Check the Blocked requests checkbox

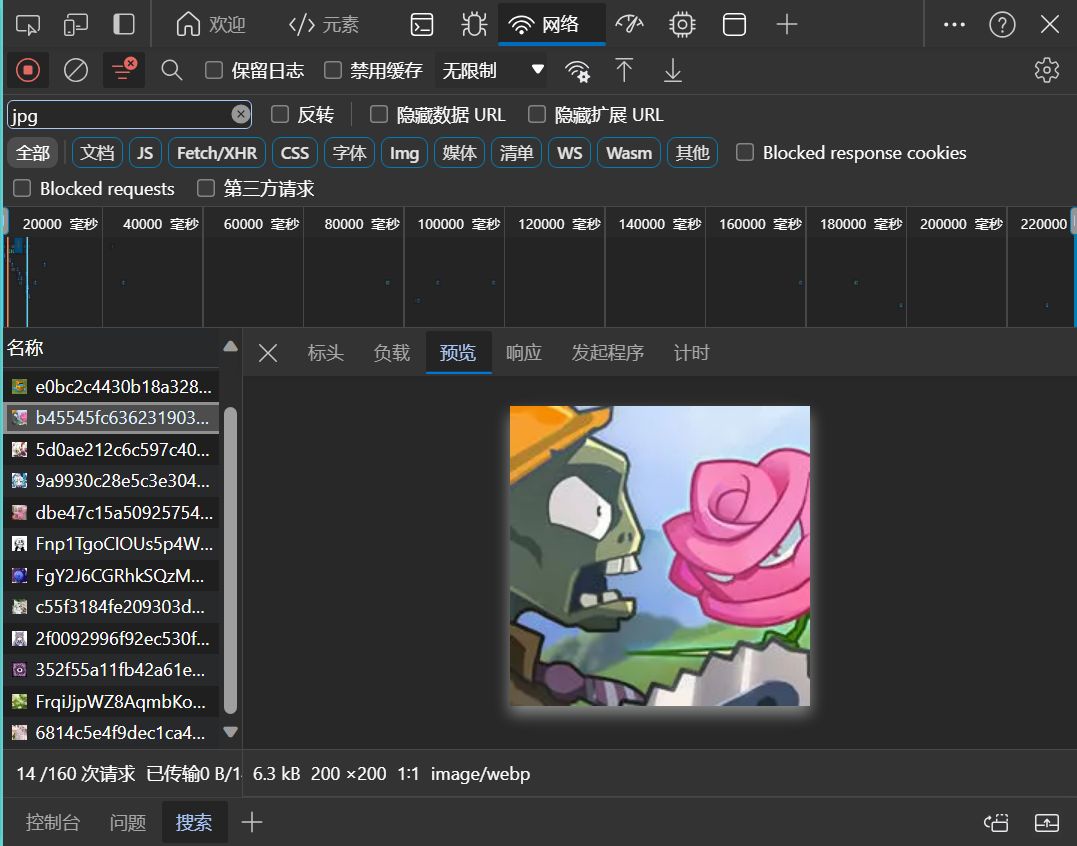[x=22, y=188]
